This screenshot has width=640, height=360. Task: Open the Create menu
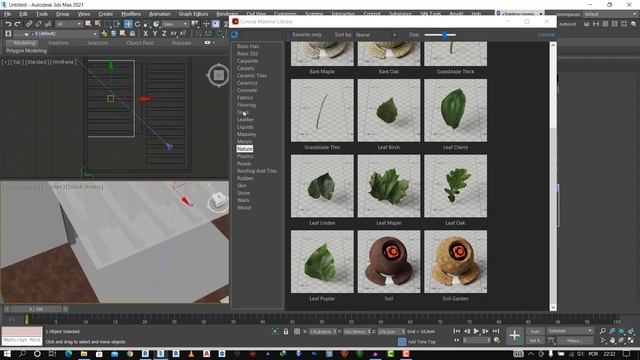click(x=105, y=14)
